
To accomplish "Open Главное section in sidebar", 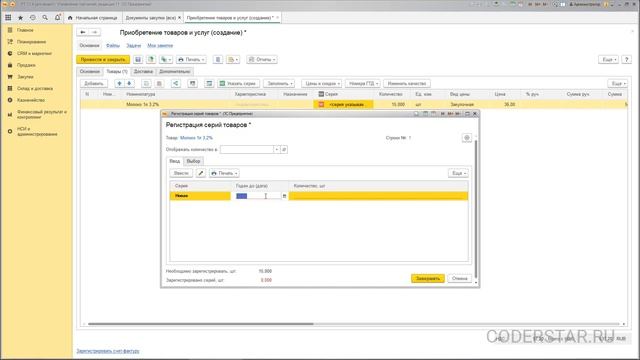I will coord(25,30).
